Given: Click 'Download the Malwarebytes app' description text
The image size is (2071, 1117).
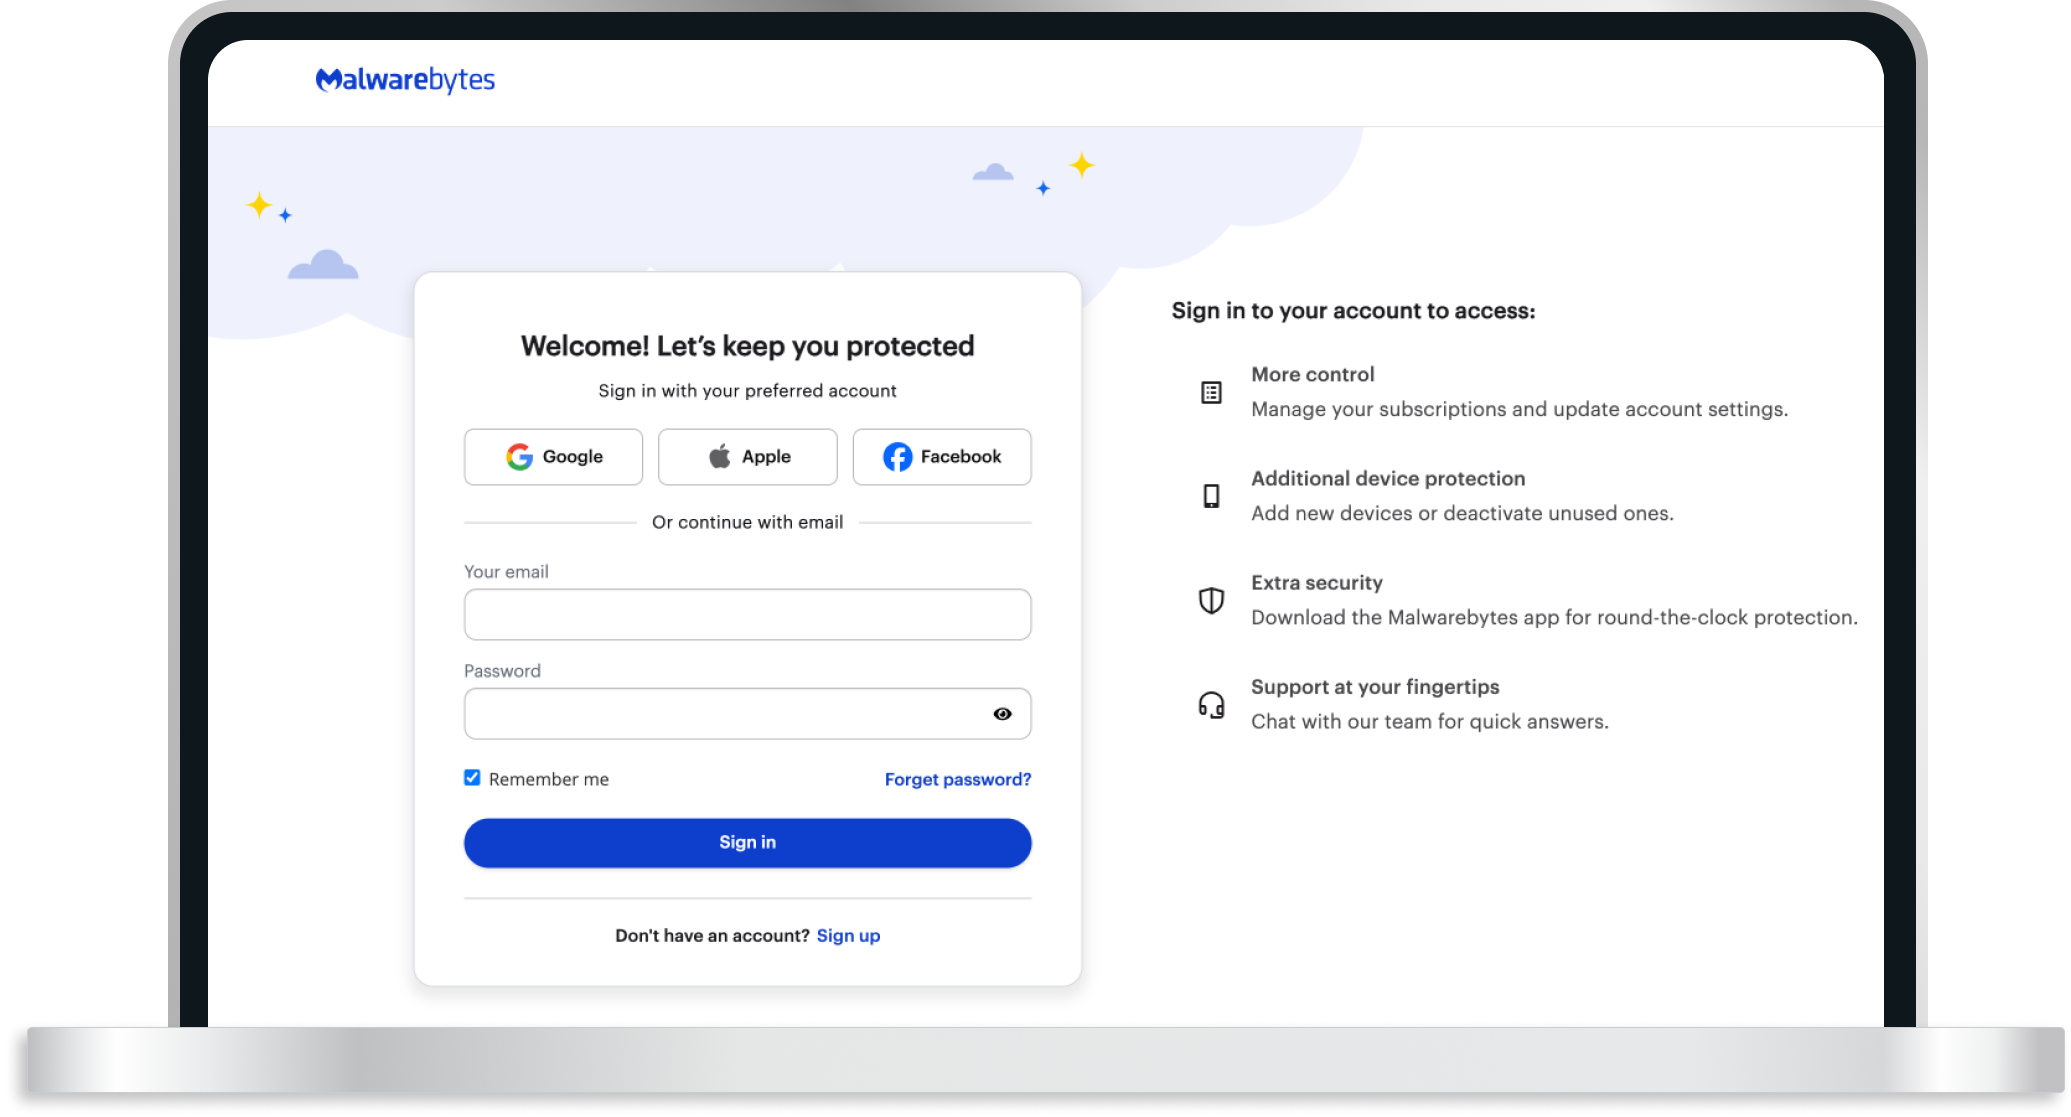Looking at the screenshot, I should 1554,618.
